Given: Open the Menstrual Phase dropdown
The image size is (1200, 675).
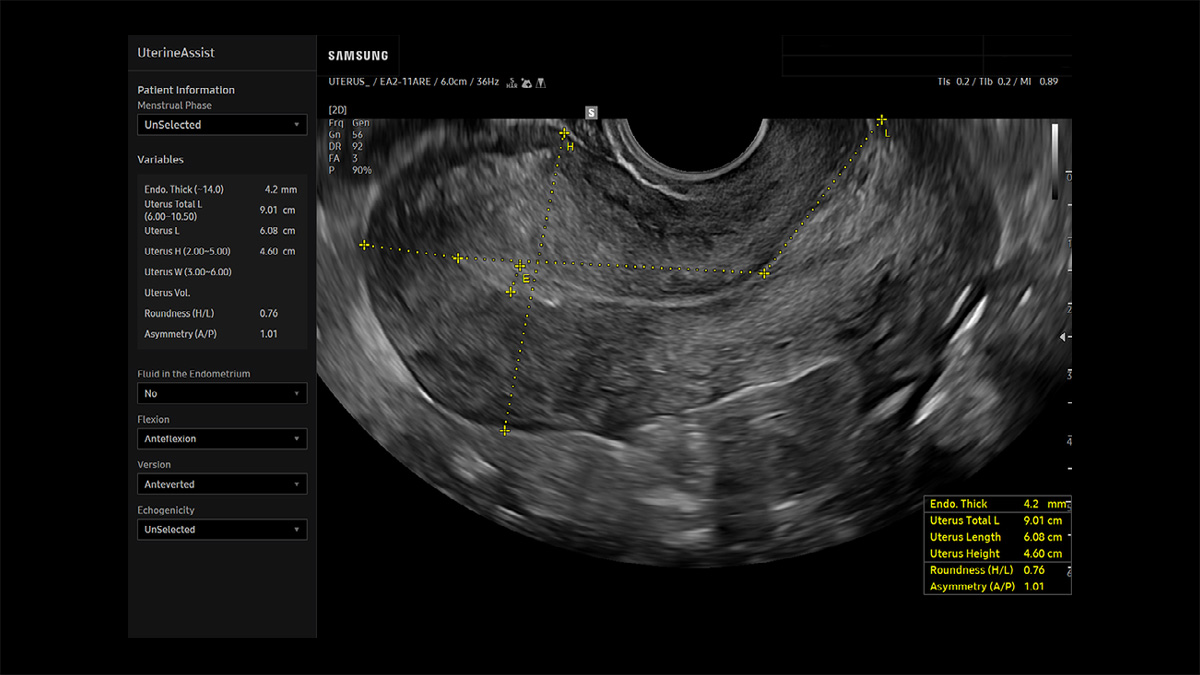Looking at the screenshot, I should (222, 125).
